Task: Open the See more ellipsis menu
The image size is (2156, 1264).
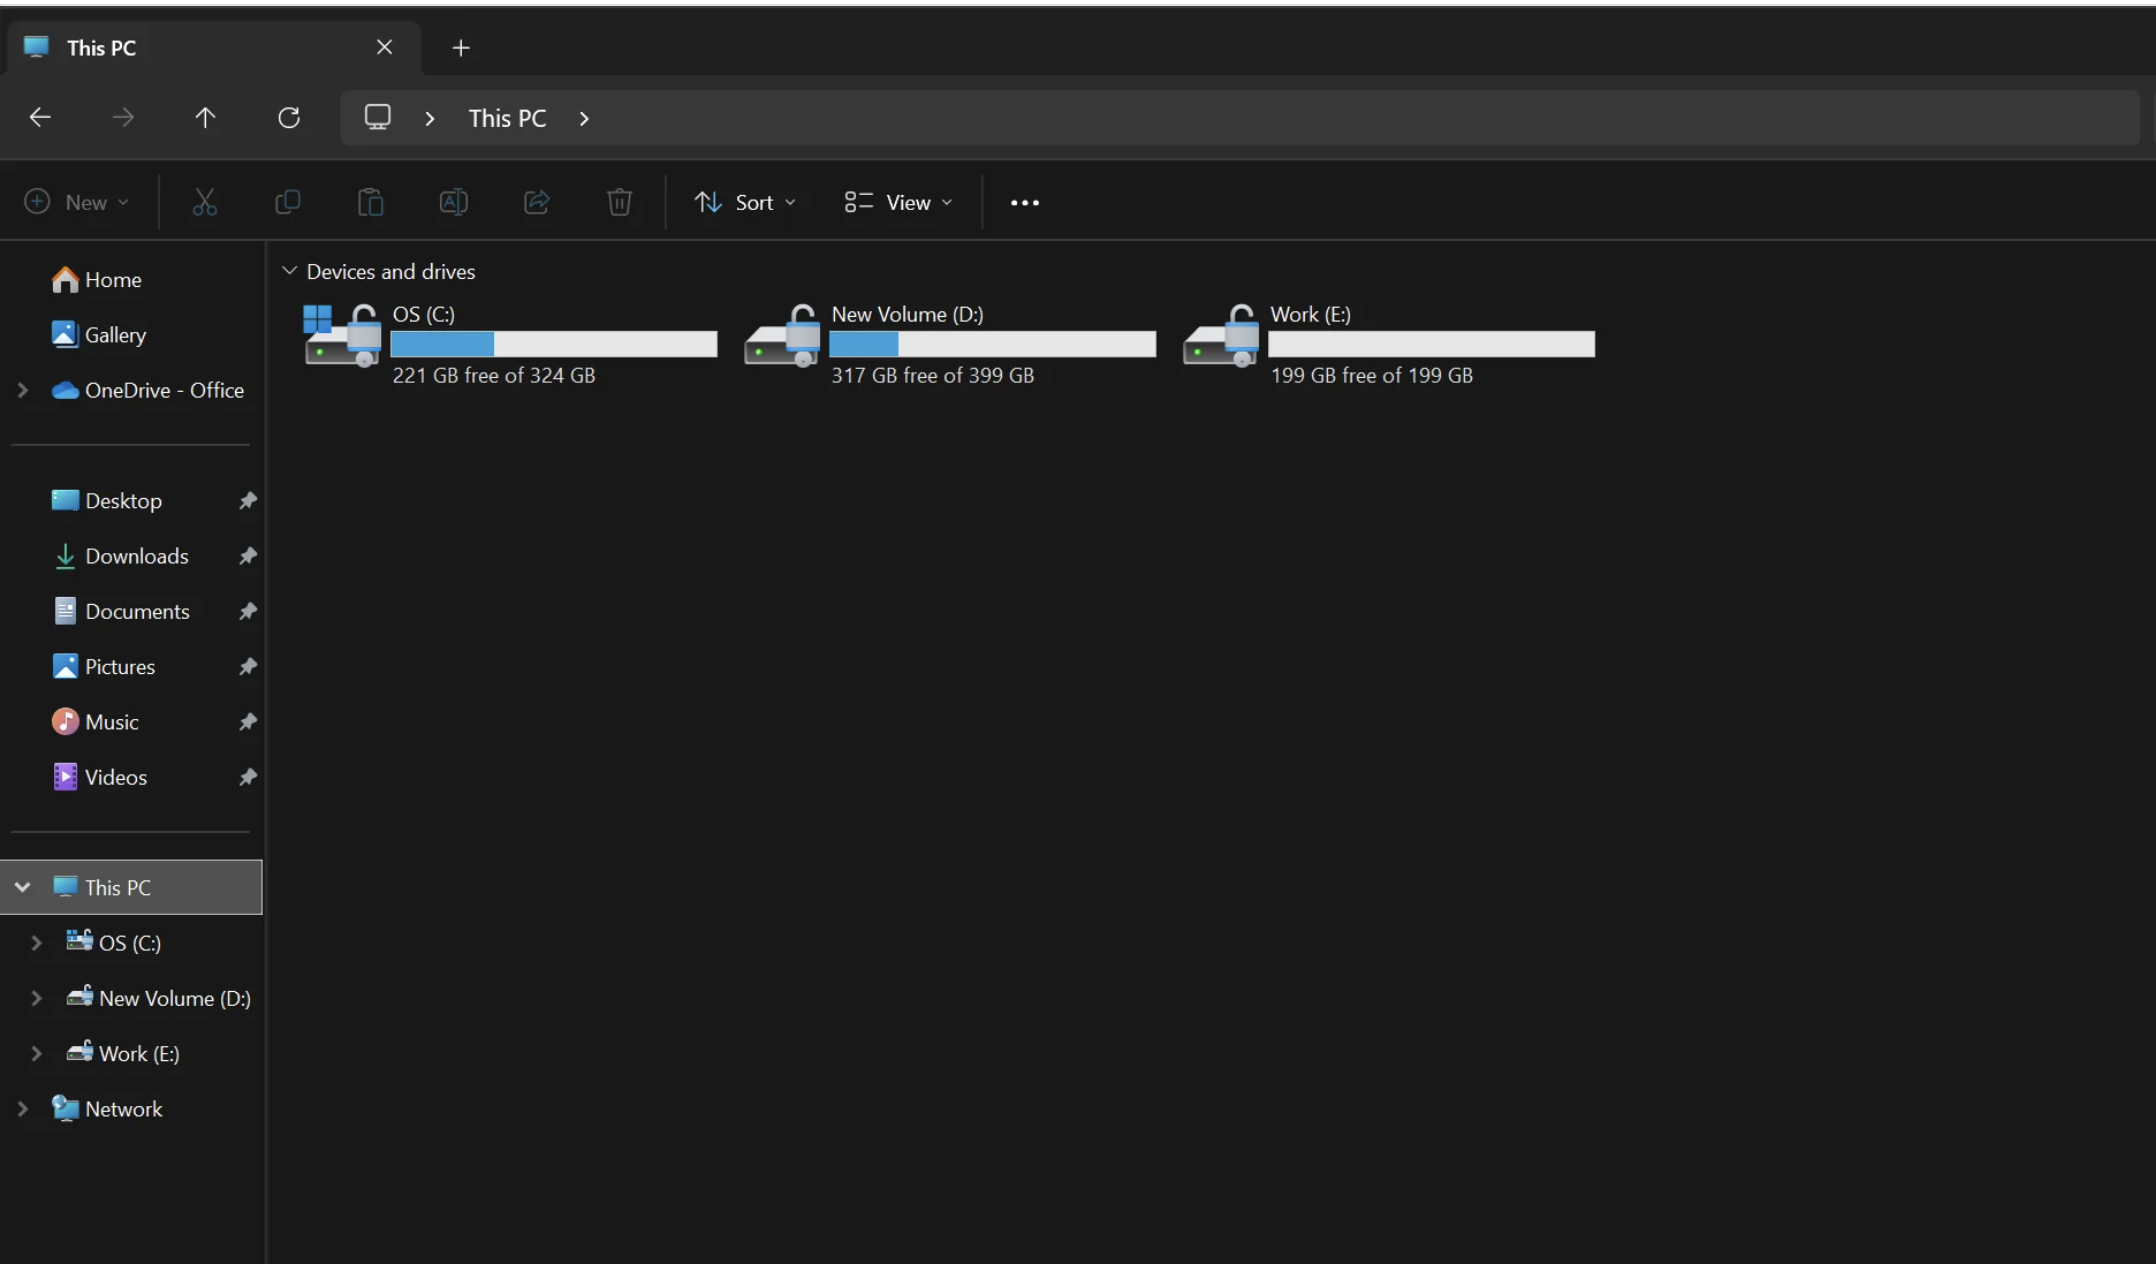Action: pyautogui.click(x=1025, y=202)
